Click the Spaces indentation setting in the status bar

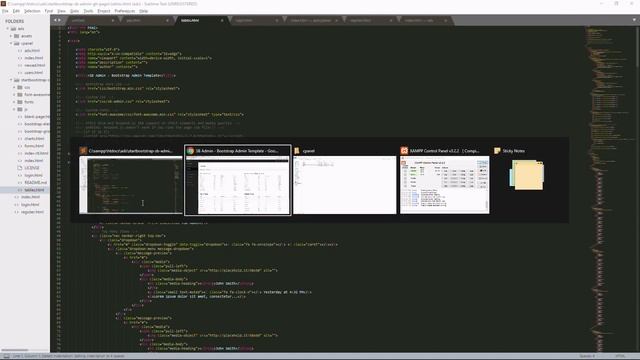coord(587,356)
